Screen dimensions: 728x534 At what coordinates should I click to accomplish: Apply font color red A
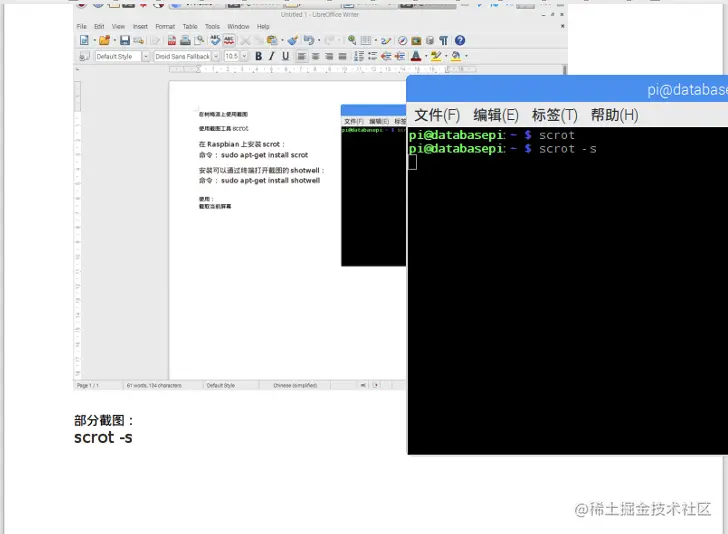416,56
